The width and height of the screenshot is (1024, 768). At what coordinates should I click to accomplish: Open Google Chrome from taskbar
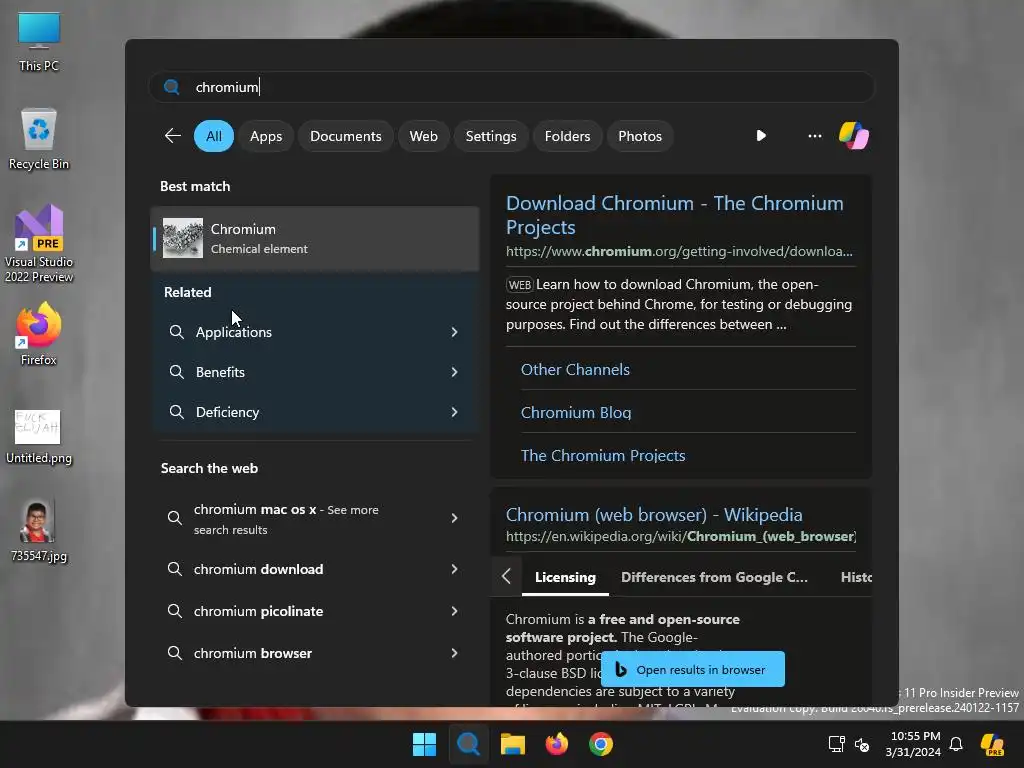click(x=601, y=744)
